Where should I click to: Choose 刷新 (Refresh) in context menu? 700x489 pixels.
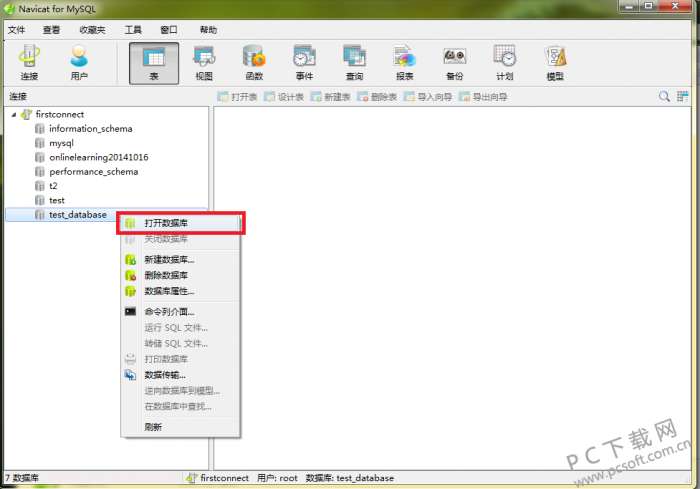pyautogui.click(x=181, y=427)
